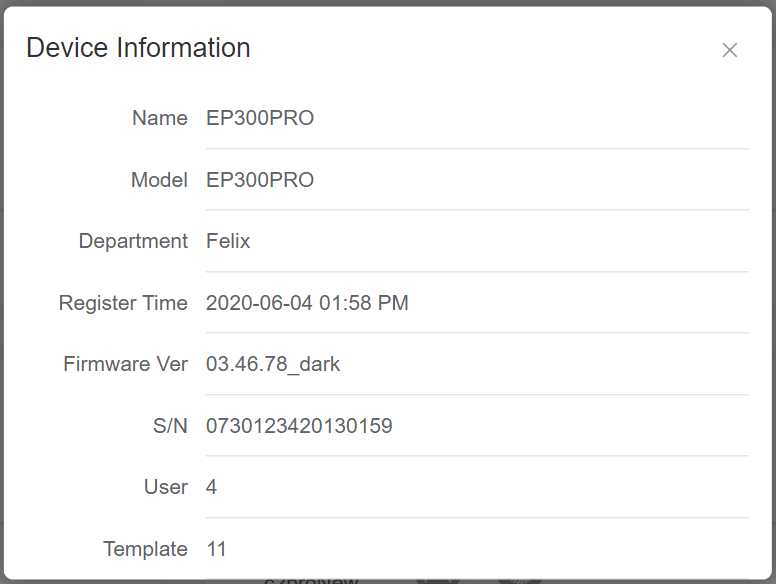Click the Register Time label
Image resolution: width=776 pixels, height=584 pixels.
(x=123, y=303)
